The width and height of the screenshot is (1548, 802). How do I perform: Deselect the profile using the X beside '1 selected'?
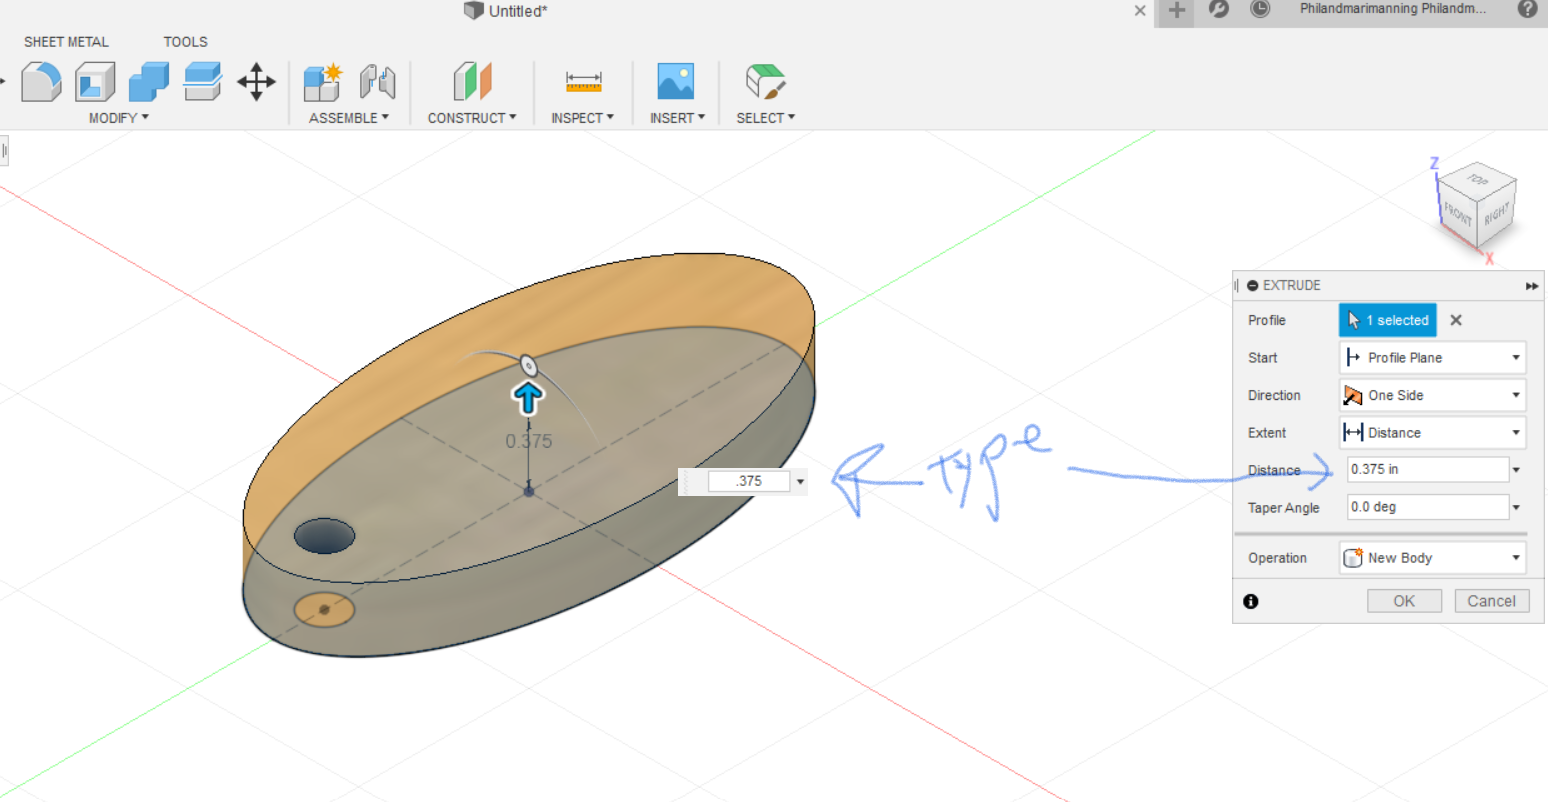point(1455,320)
